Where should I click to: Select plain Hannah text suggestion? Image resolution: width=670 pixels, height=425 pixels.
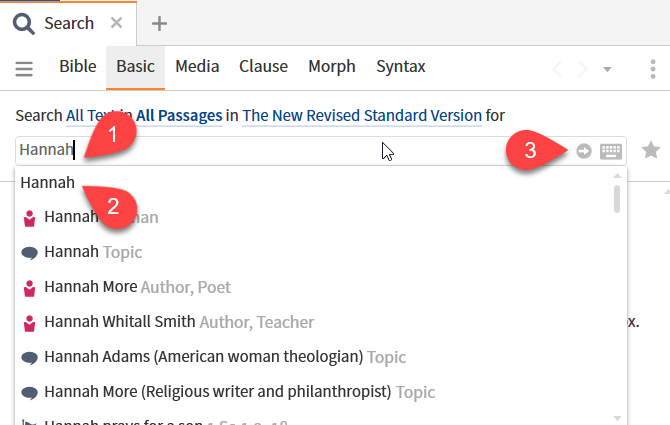click(x=47, y=183)
